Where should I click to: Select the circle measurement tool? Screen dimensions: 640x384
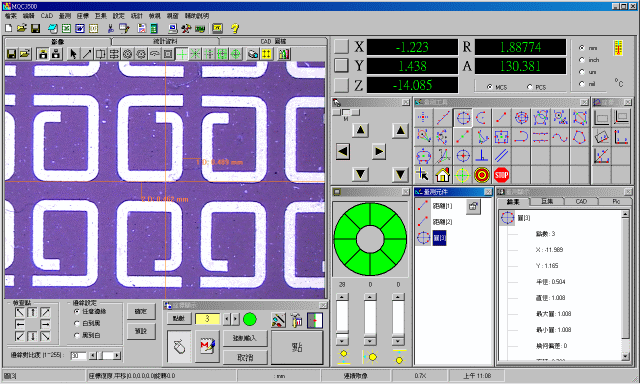point(463,118)
